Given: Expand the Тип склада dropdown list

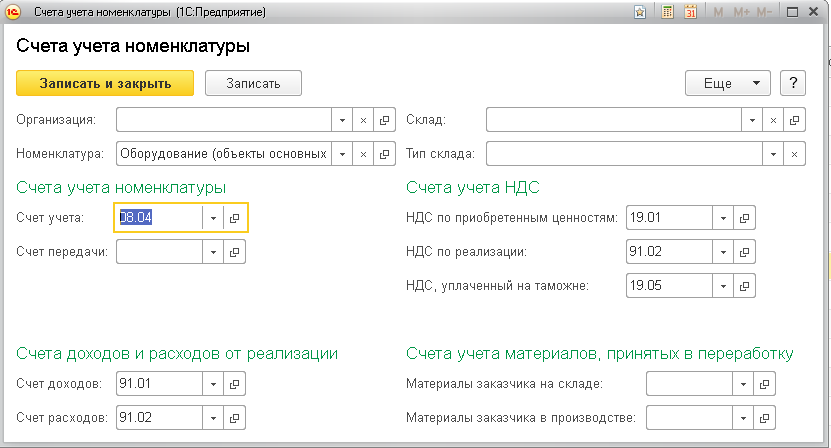Looking at the screenshot, I should [x=773, y=154].
